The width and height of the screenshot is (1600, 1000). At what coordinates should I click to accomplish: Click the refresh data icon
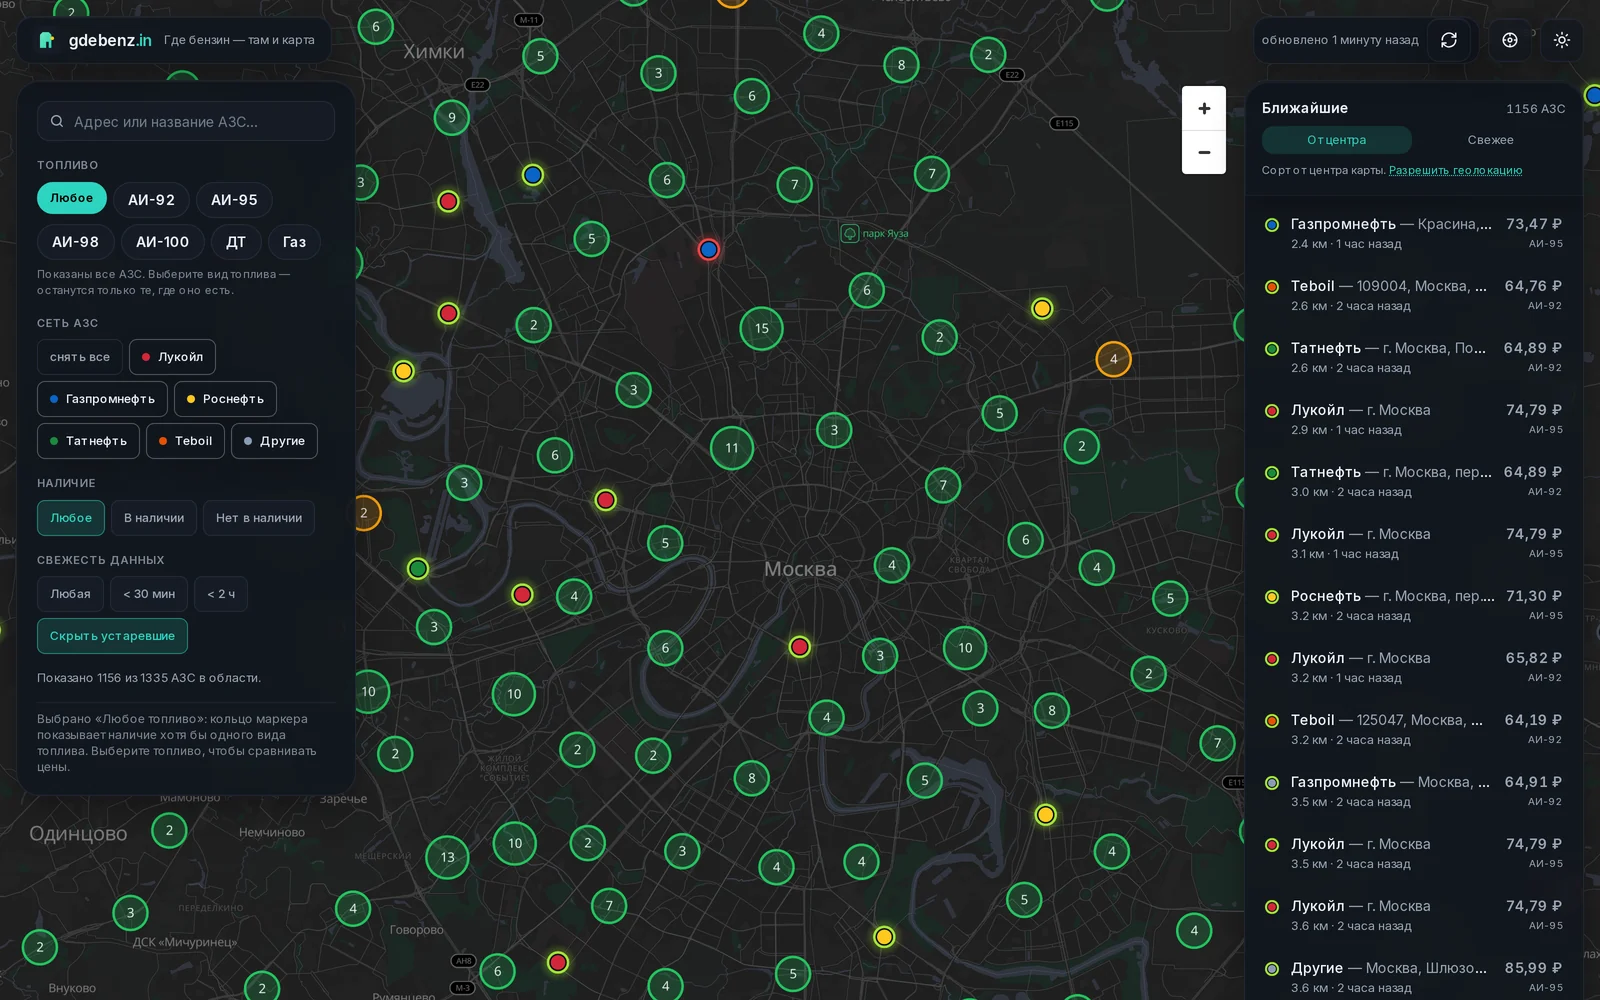click(x=1448, y=40)
